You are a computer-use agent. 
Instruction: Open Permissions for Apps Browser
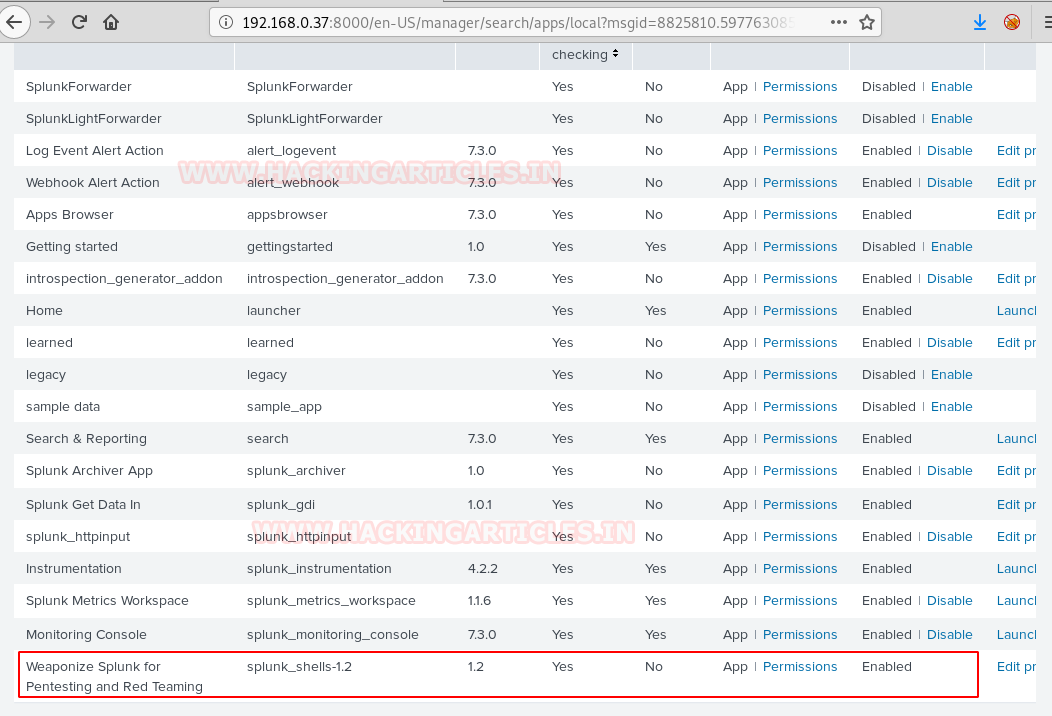(800, 215)
